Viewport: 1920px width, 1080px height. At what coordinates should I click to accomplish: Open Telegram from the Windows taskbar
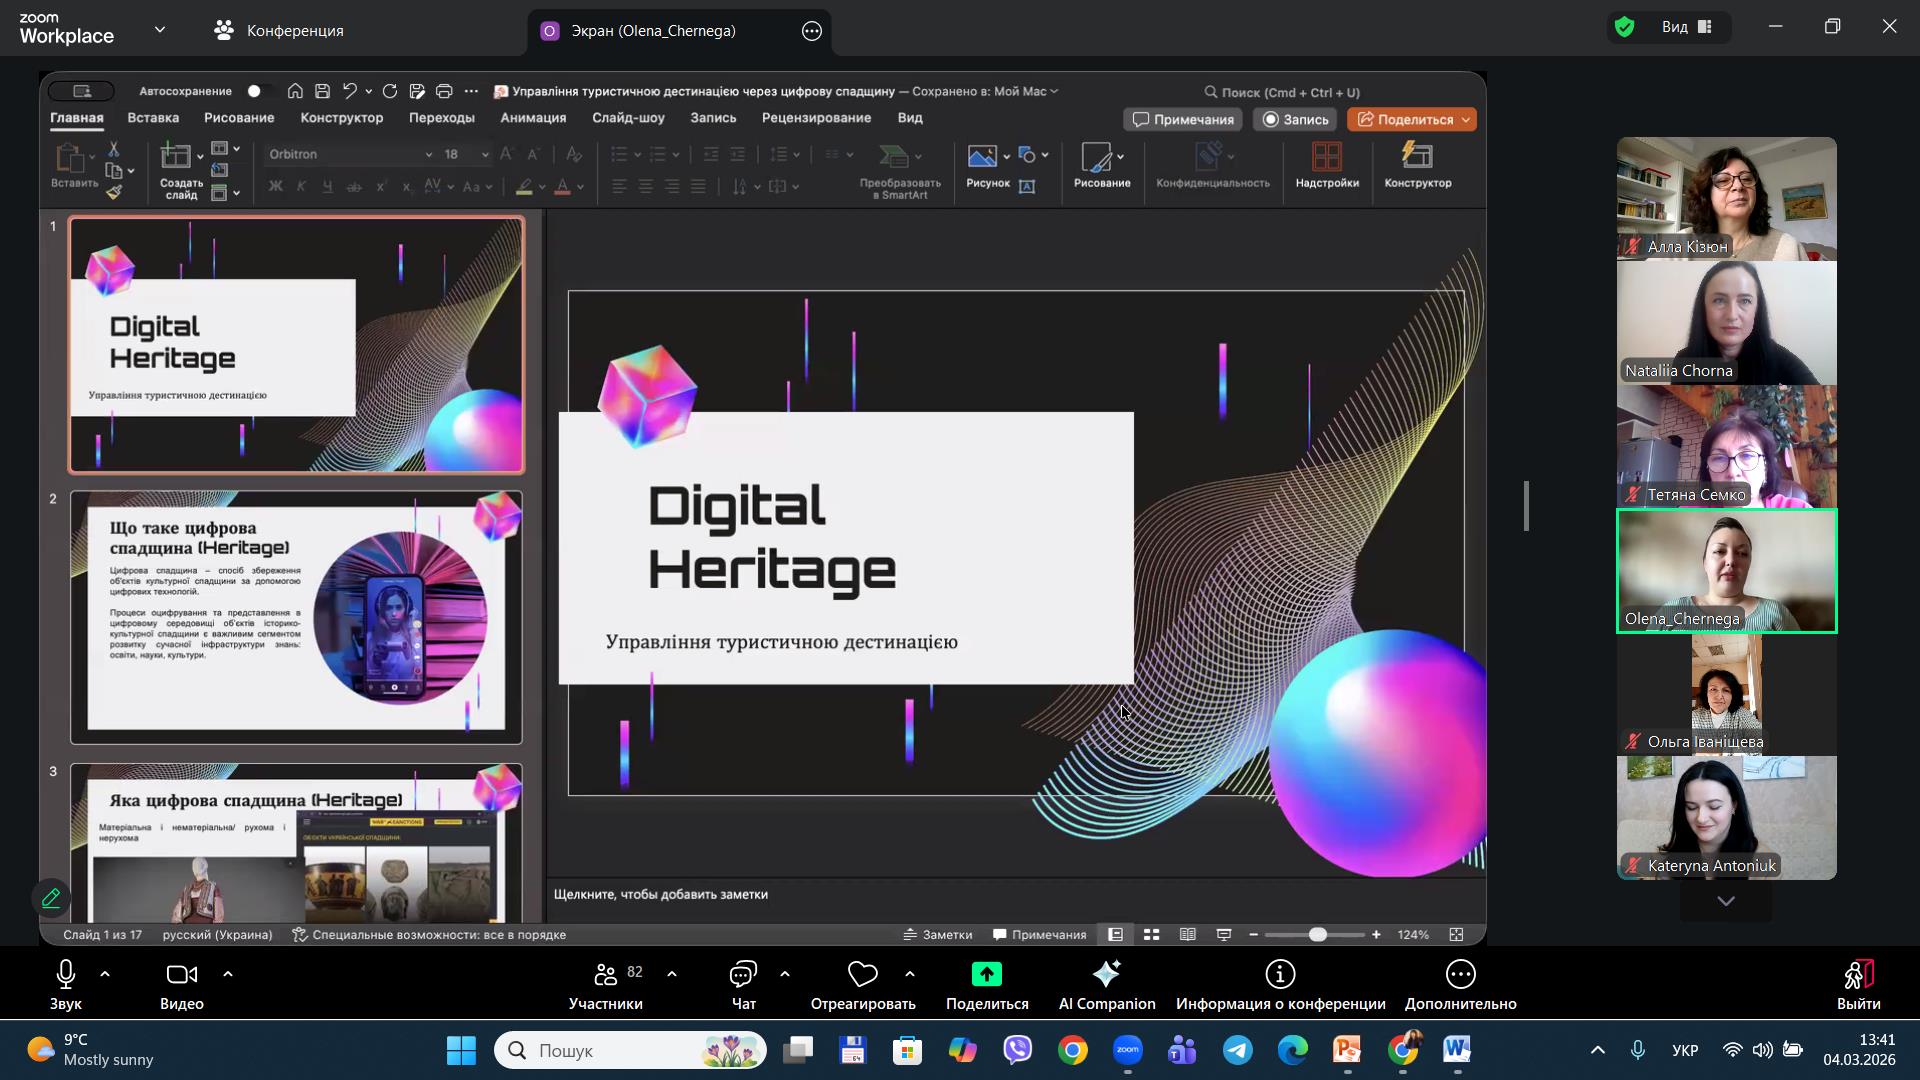coord(1238,1051)
